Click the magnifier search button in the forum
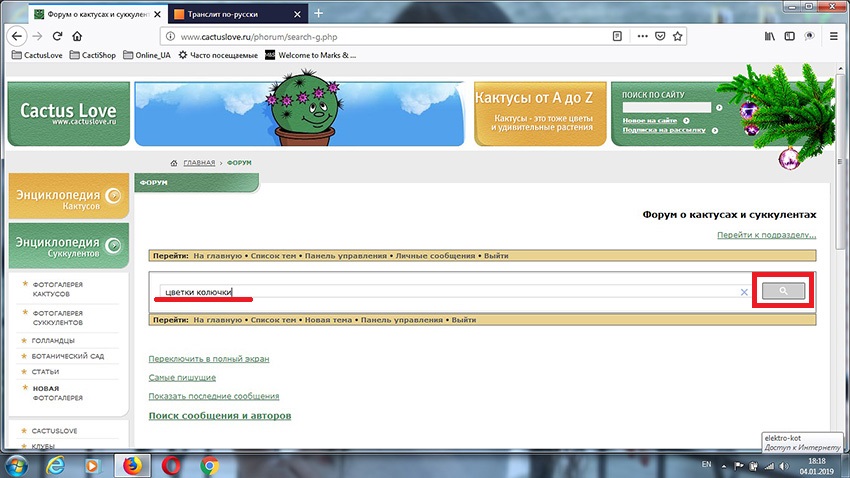 [783, 291]
